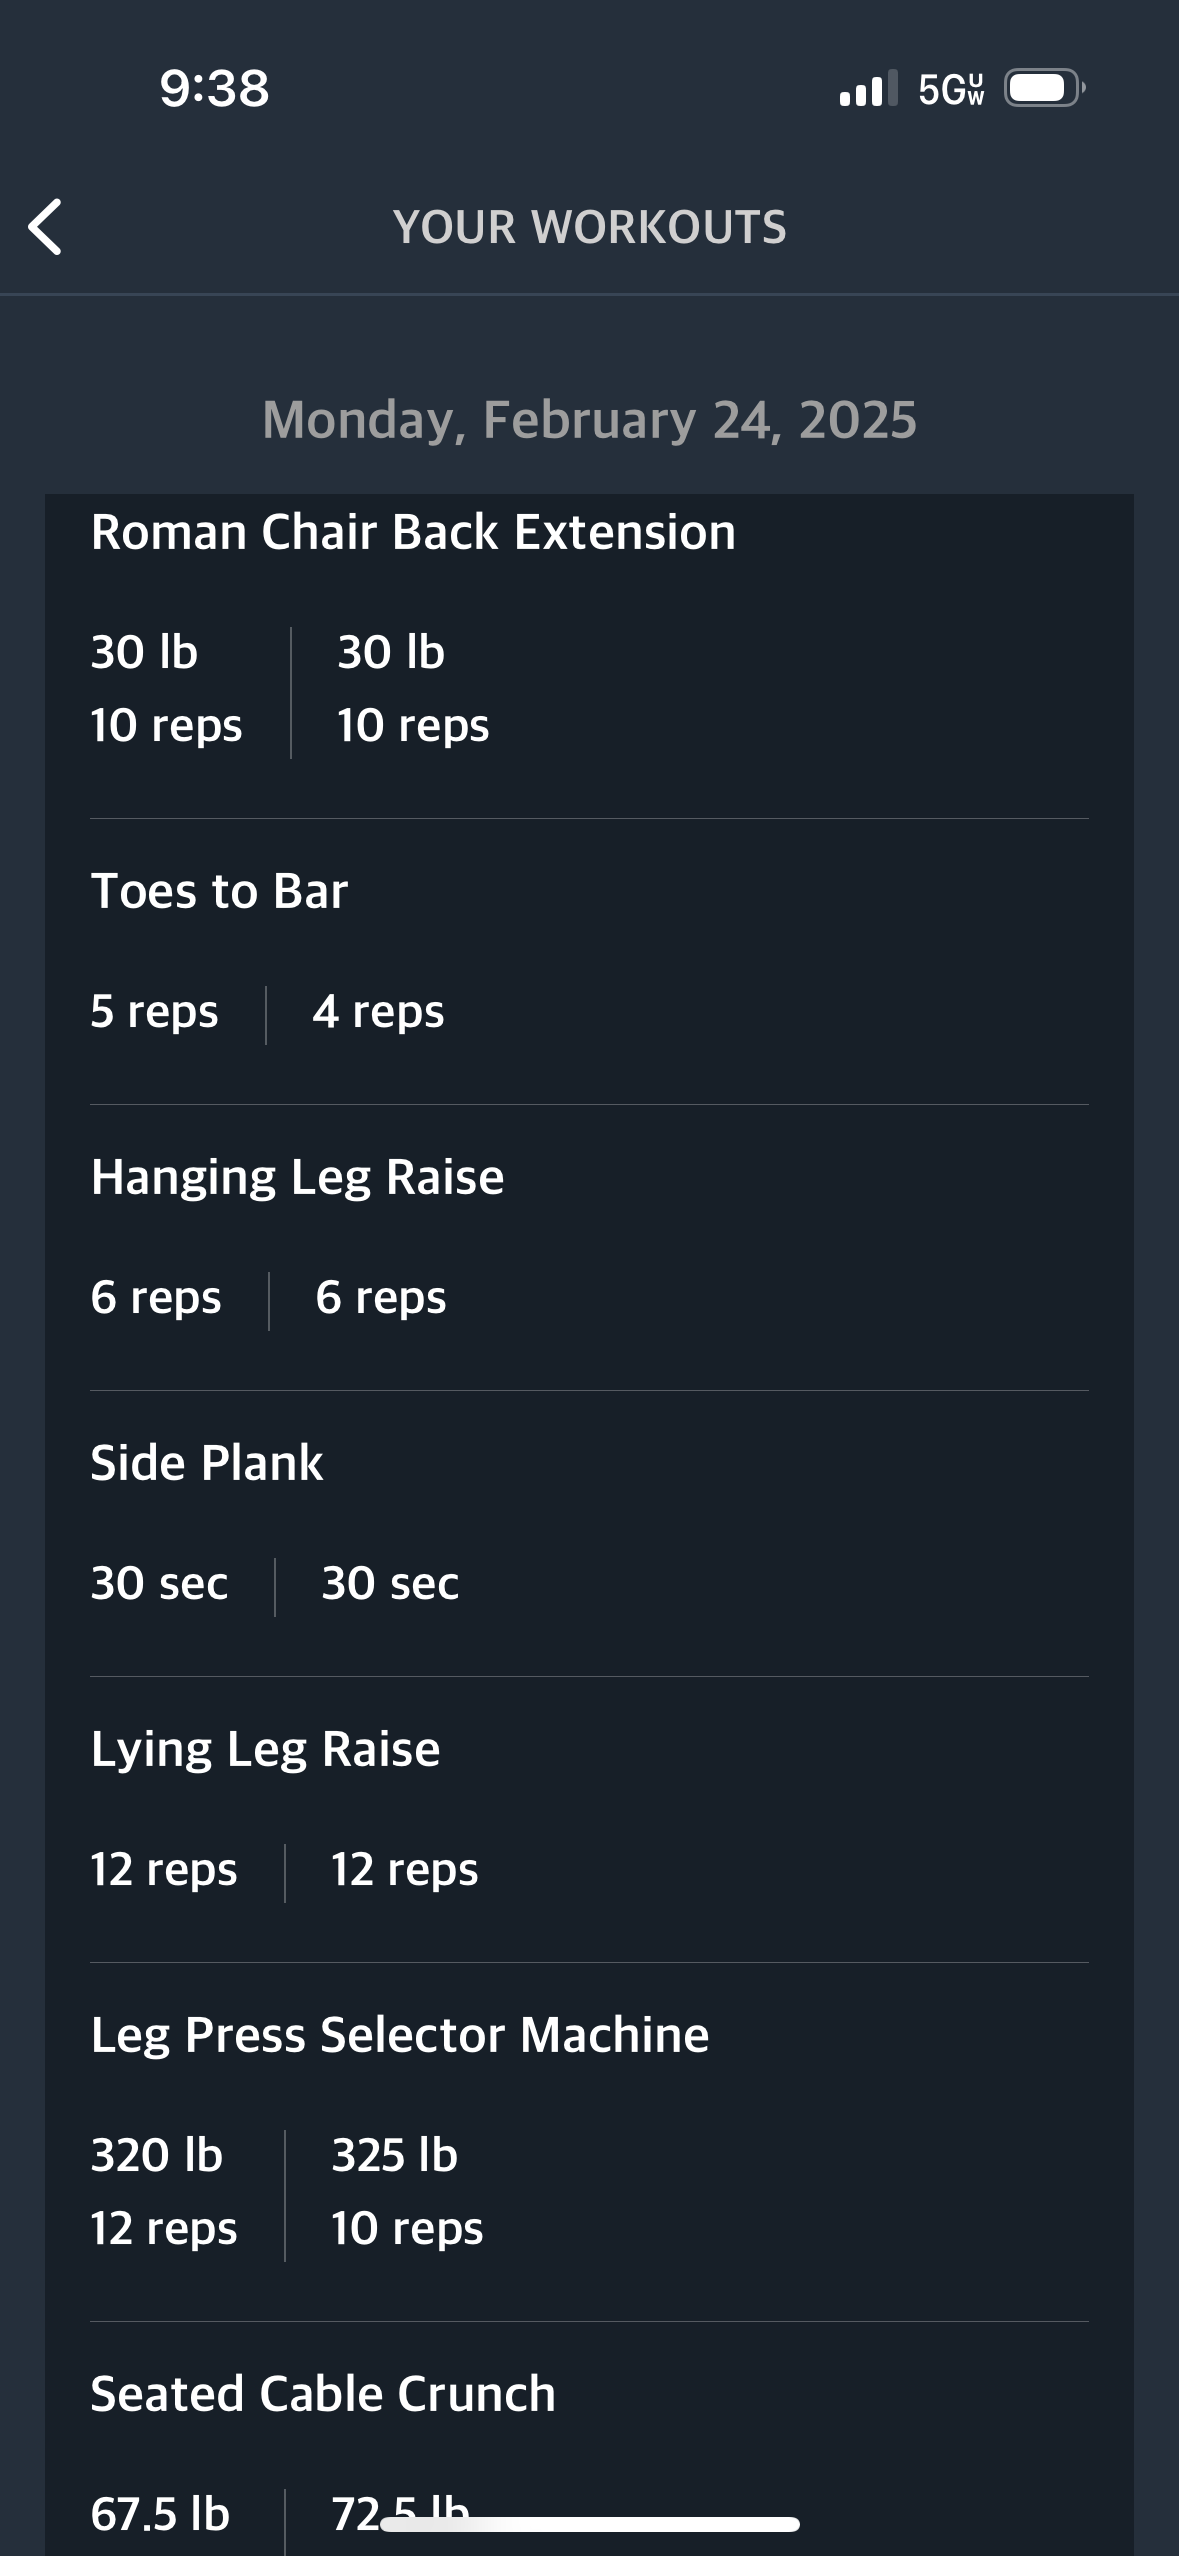The height and width of the screenshot is (2556, 1179).
Task: Tap the back arrow icon
Action: coord(46,227)
